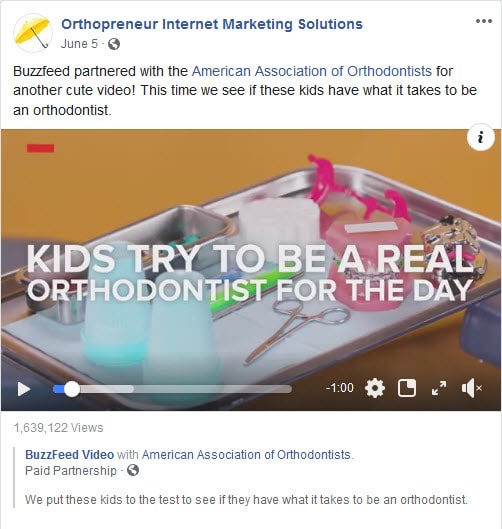The image size is (502, 529).
Task: Open American Association of Orthodontists partner link
Action: (246, 454)
